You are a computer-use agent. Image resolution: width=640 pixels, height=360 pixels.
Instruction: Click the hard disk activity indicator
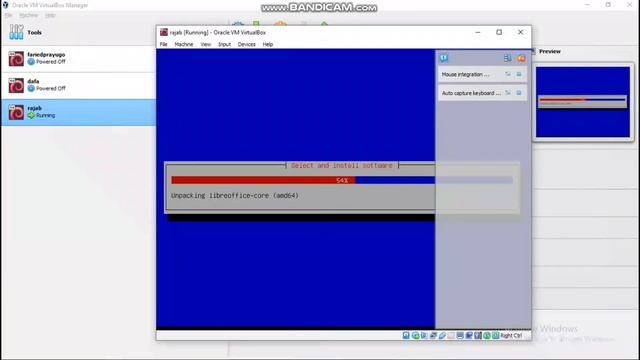click(x=406, y=336)
